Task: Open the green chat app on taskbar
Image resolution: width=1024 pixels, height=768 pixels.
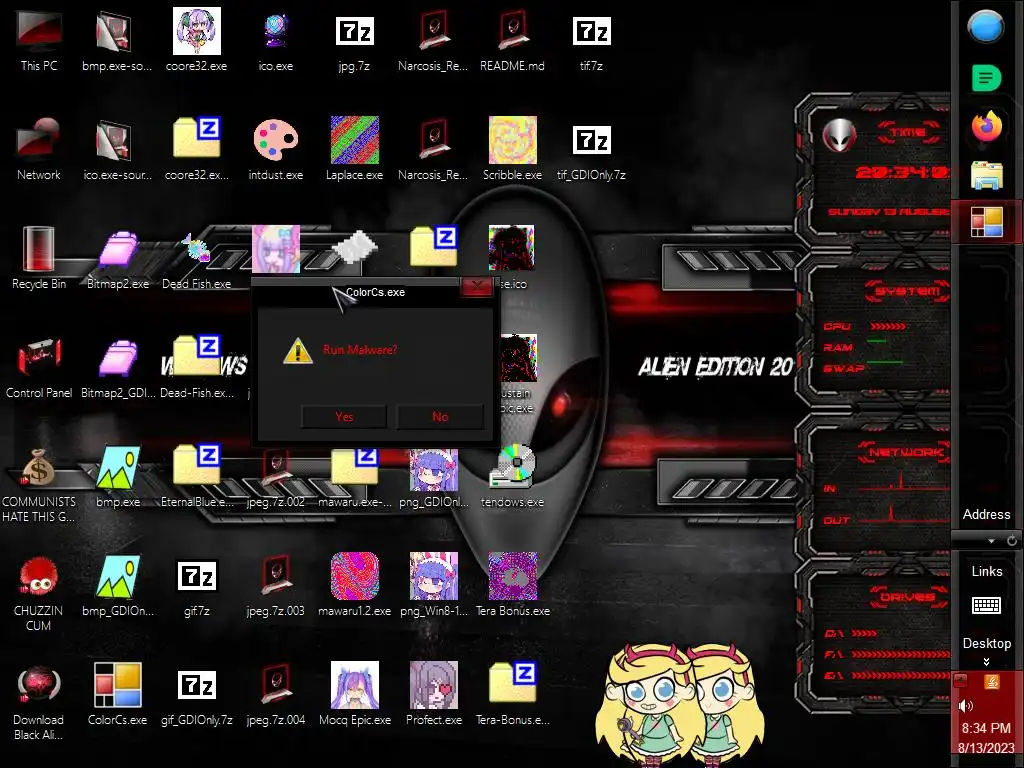Action: [986, 78]
